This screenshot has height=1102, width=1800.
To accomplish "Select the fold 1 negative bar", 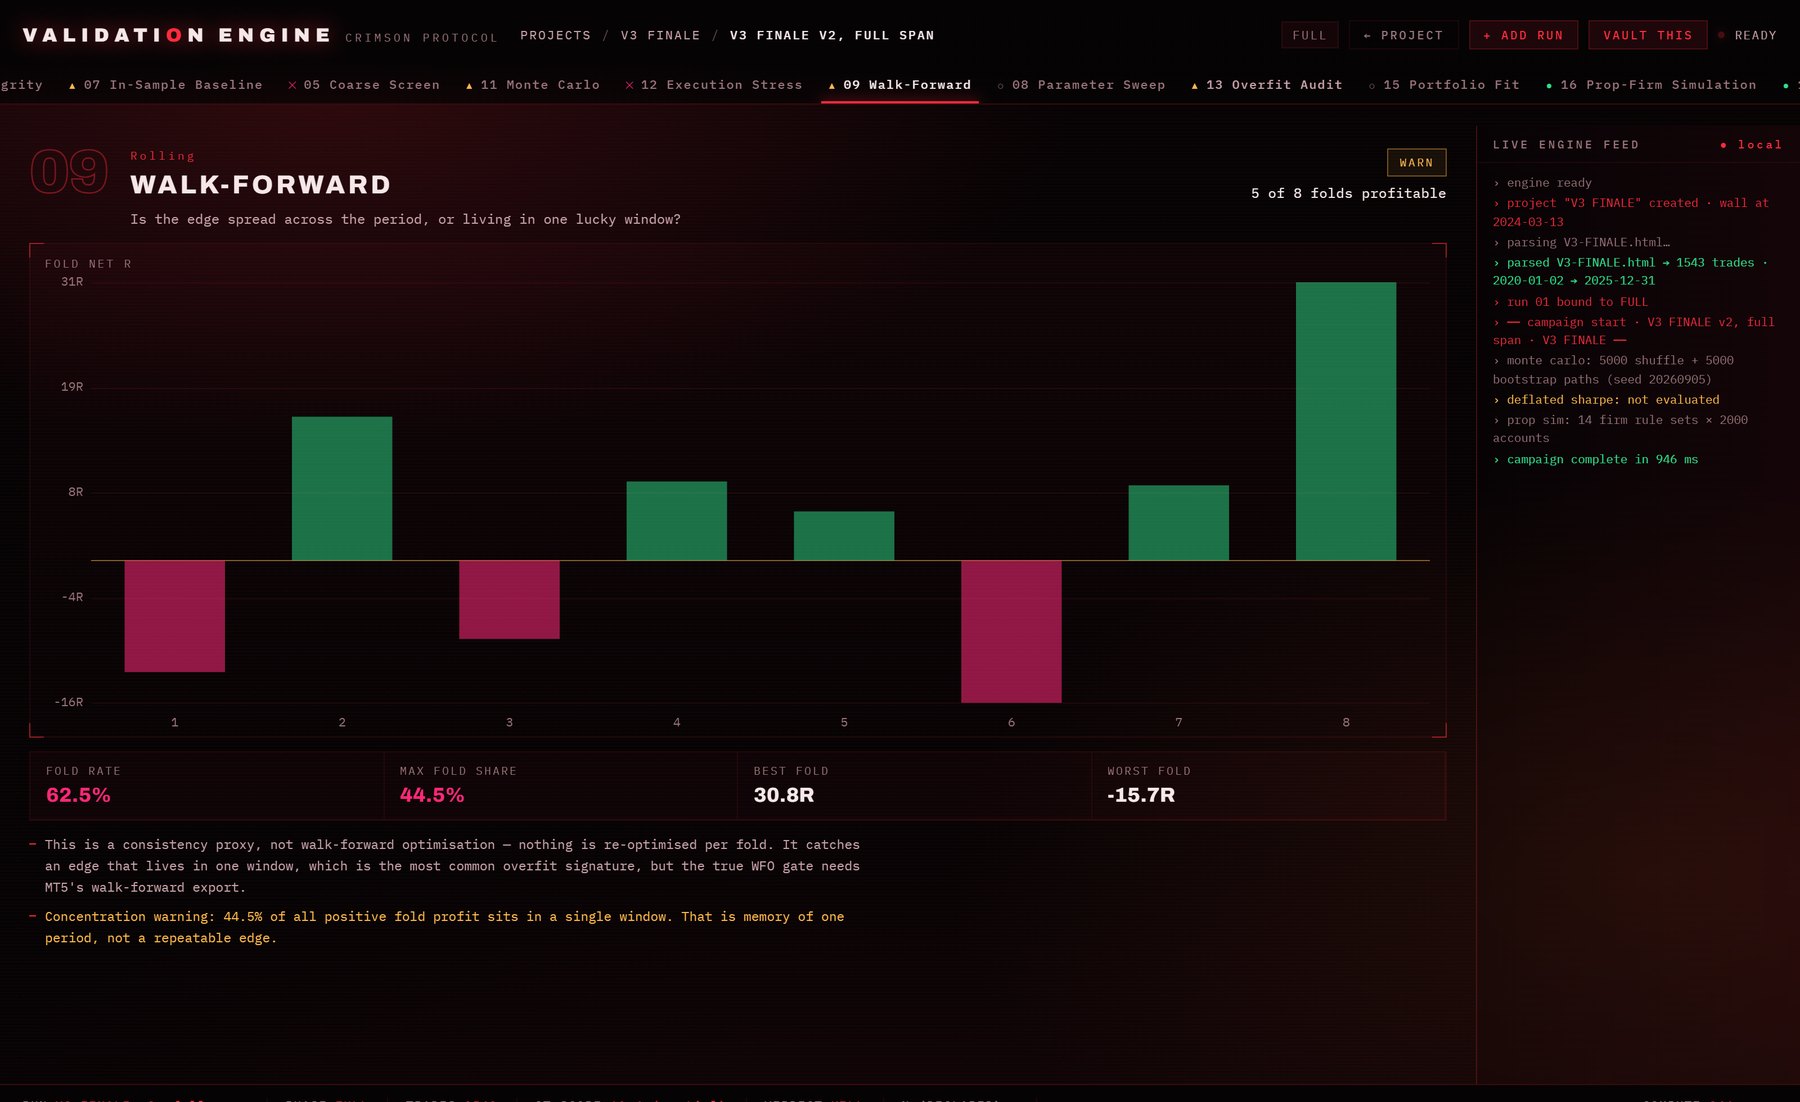I will click(x=174, y=616).
